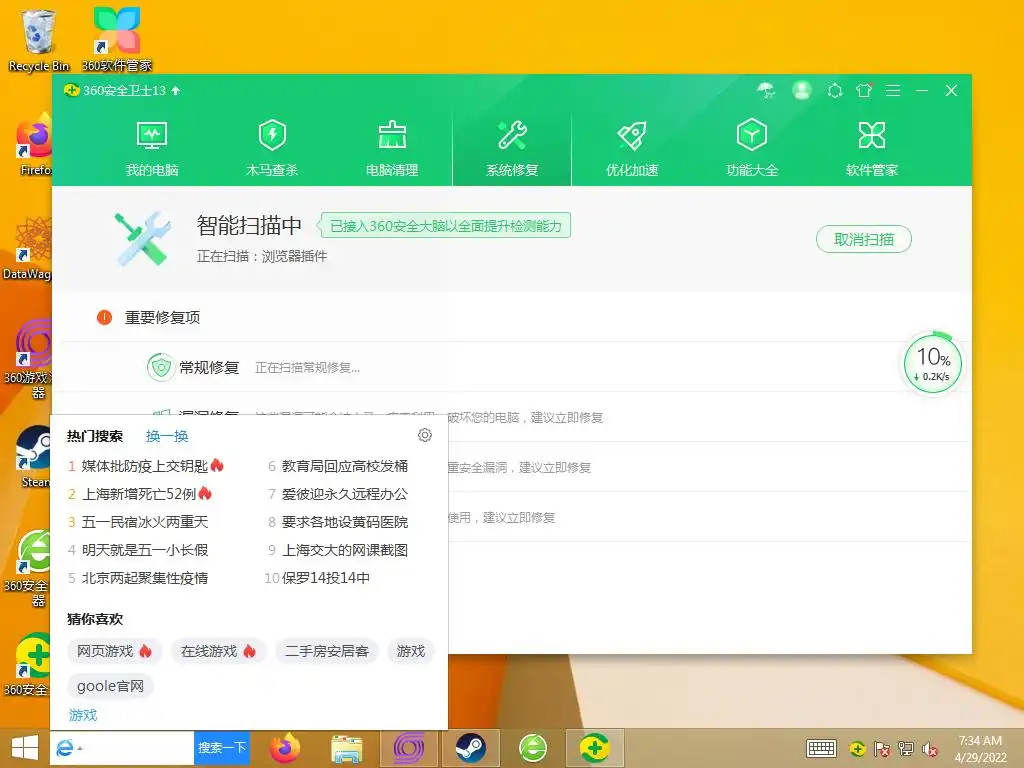
Task: Open hot search 媒体批防疫上交钥匙
Action: pos(146,466)
